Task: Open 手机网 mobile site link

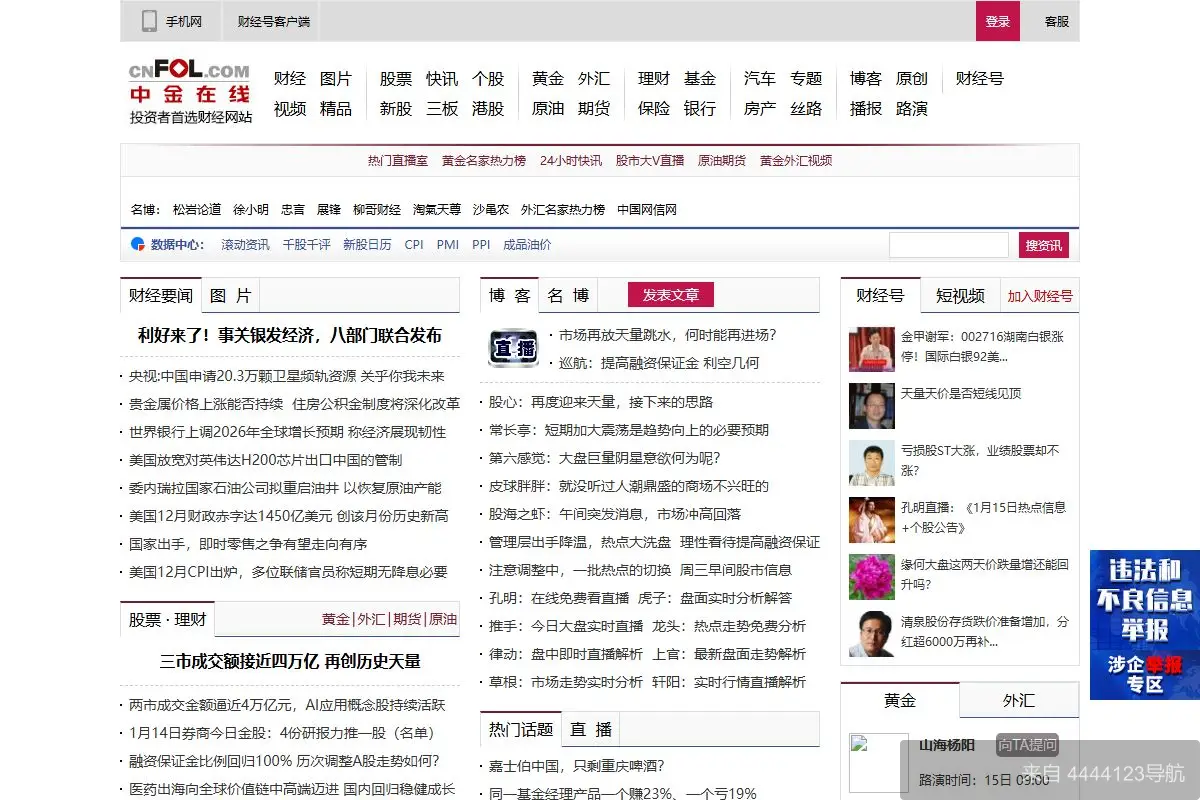Action: (184, 21)
